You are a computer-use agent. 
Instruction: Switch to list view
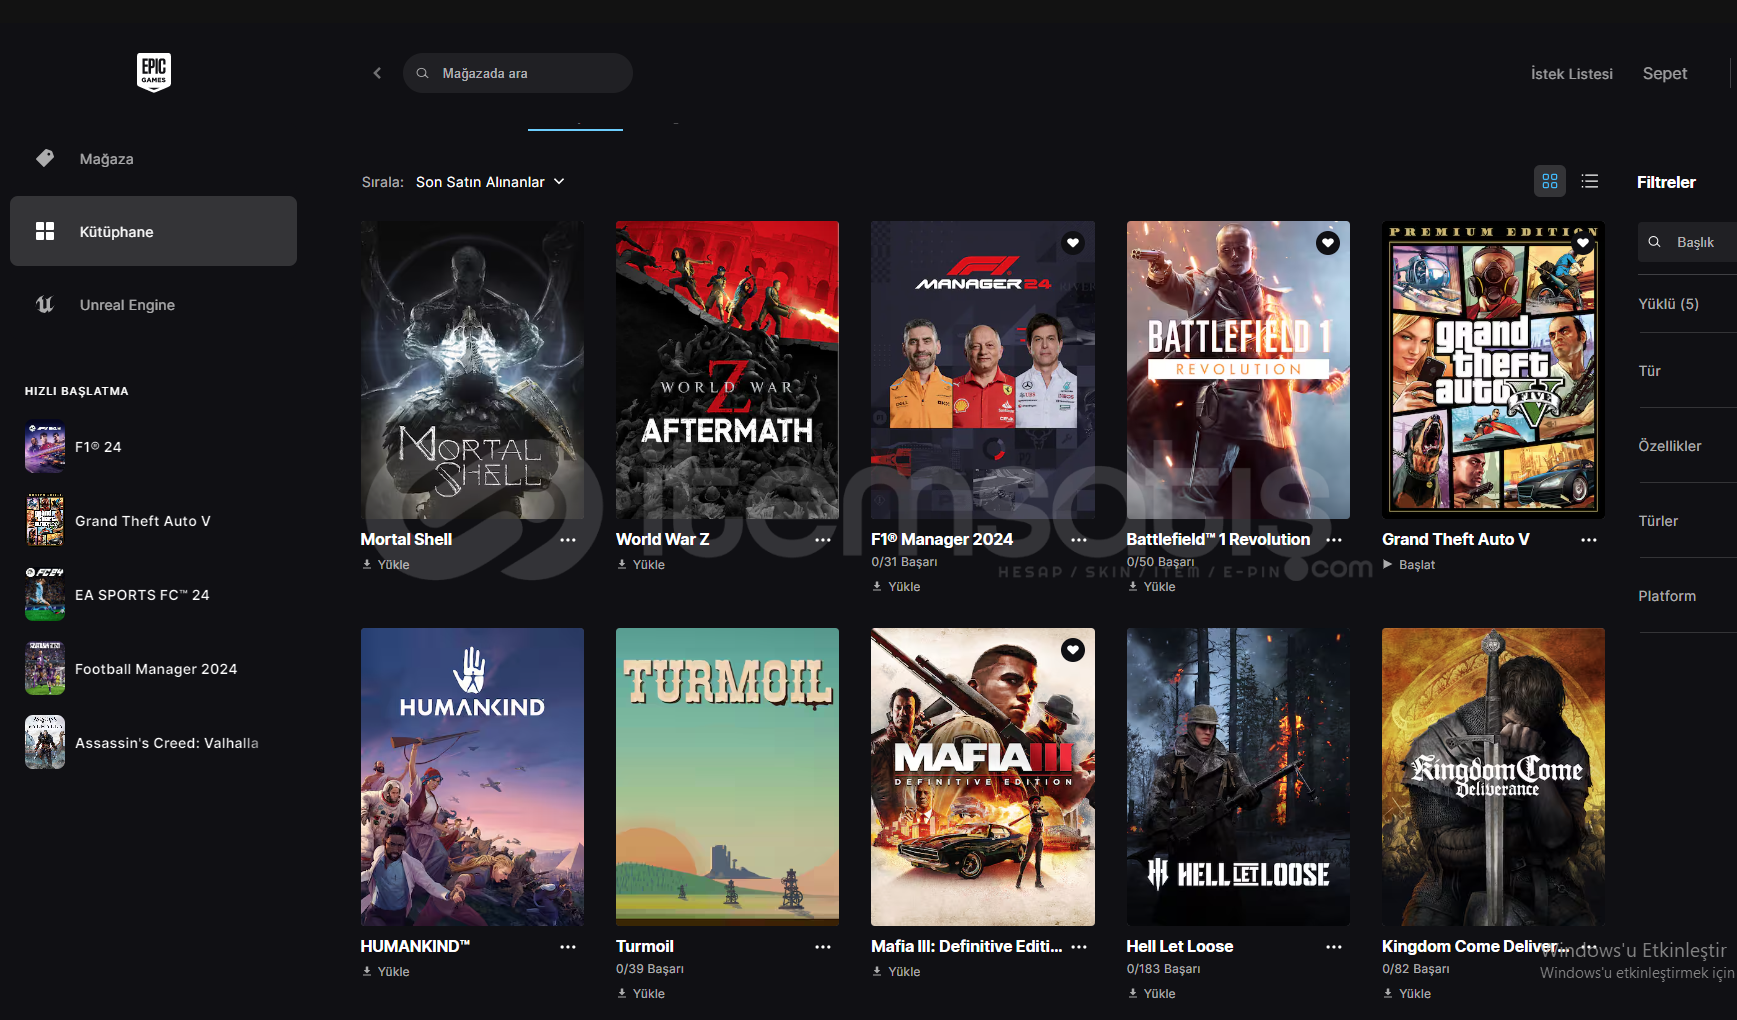click(x=1590, y=181)
